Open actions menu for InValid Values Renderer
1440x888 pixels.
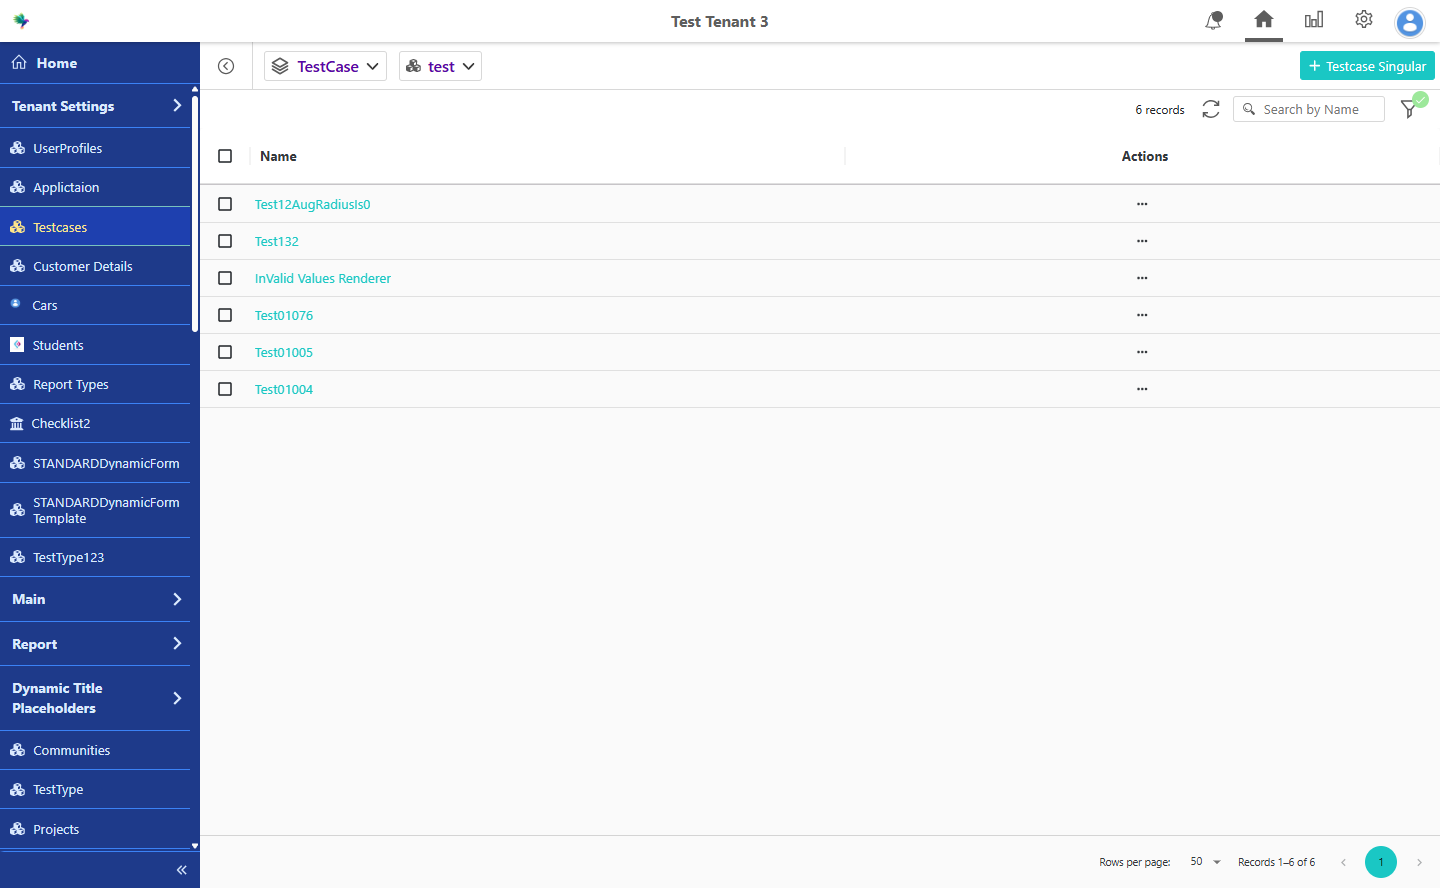pos(1142,278)
